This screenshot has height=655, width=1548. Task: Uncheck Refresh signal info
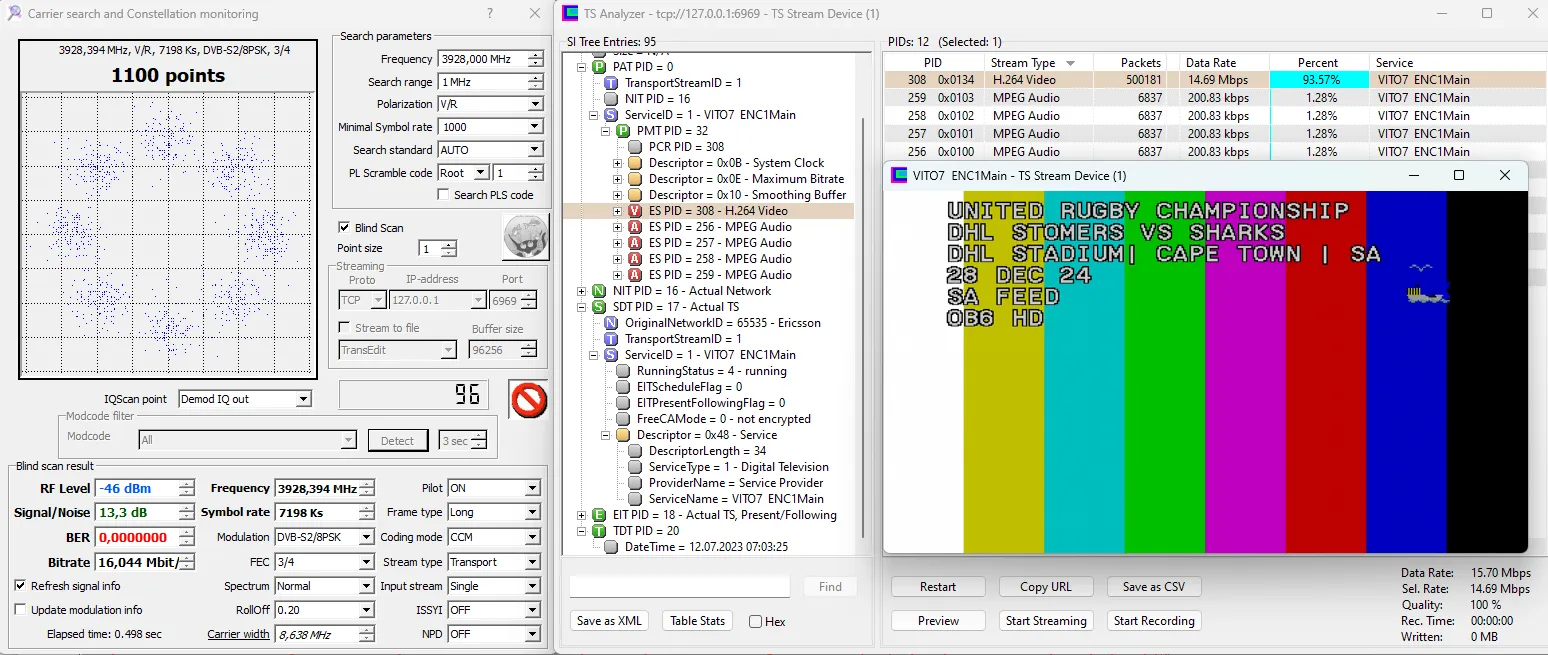click(21, 586)
